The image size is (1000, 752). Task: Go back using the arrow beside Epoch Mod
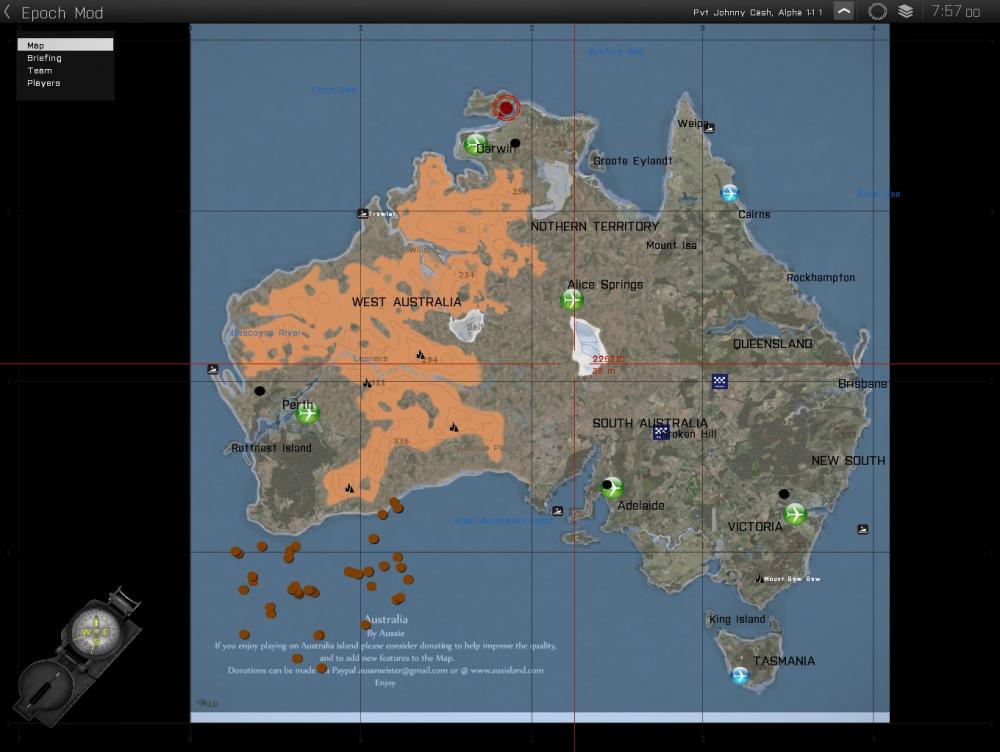[8, 12]
